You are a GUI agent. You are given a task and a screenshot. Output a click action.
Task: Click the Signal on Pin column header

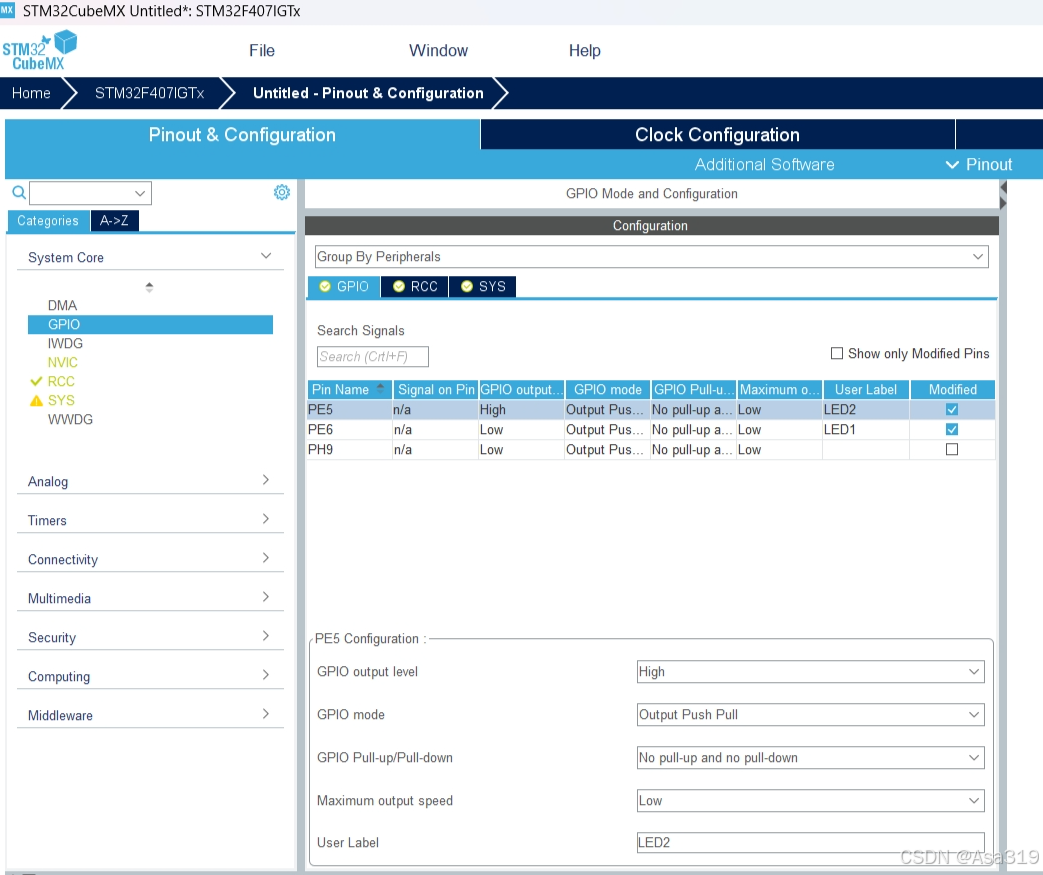click(435, 389)
